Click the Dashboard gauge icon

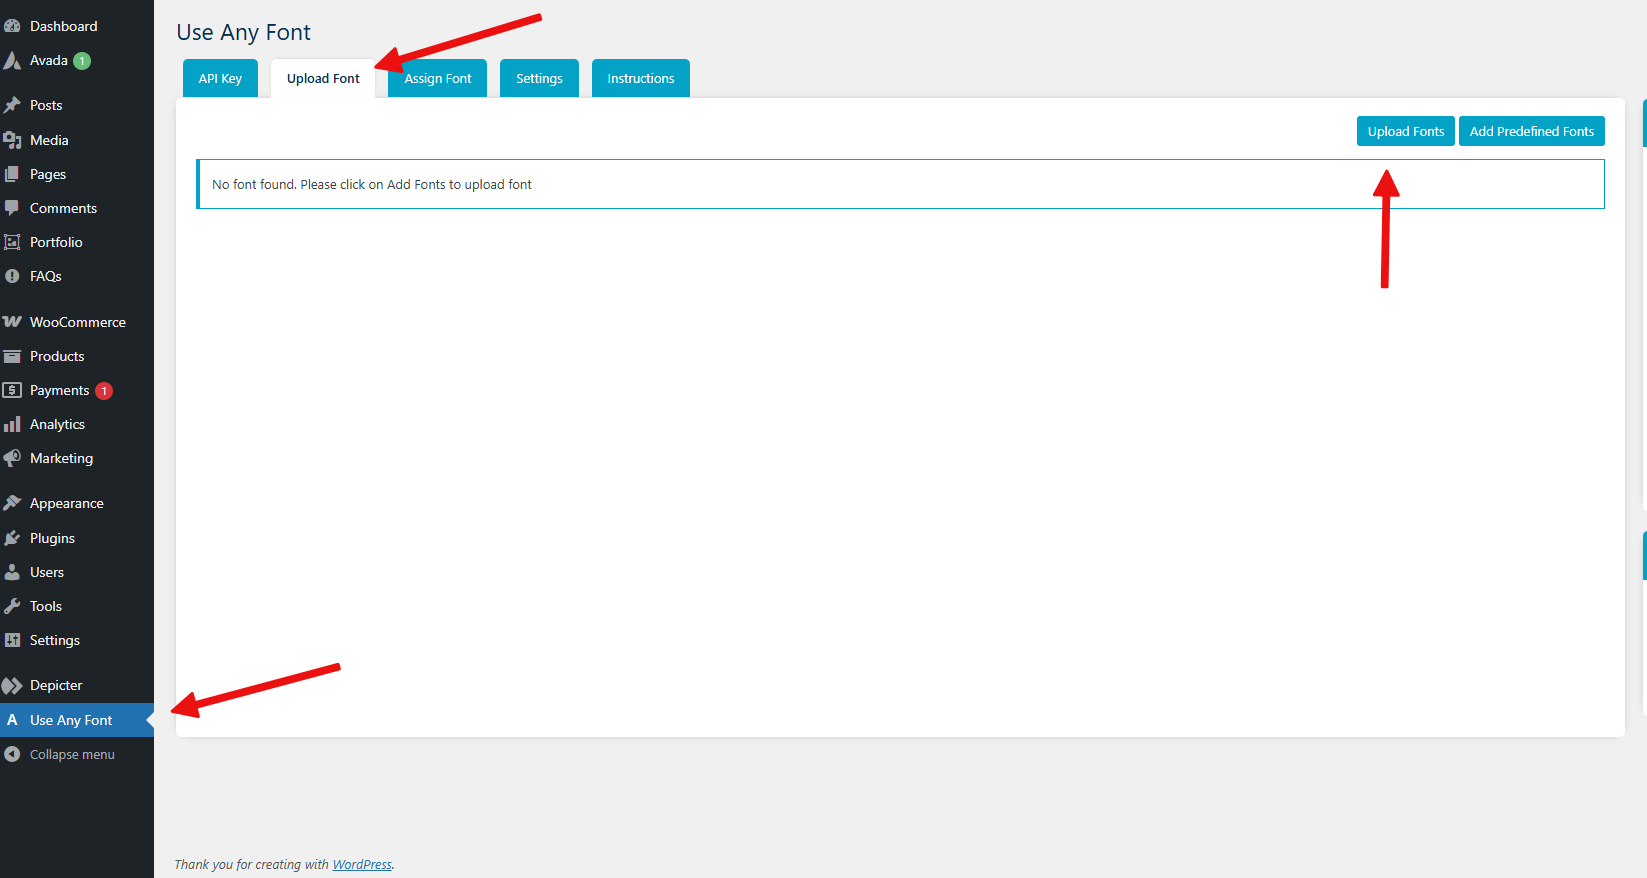point(12,26)
